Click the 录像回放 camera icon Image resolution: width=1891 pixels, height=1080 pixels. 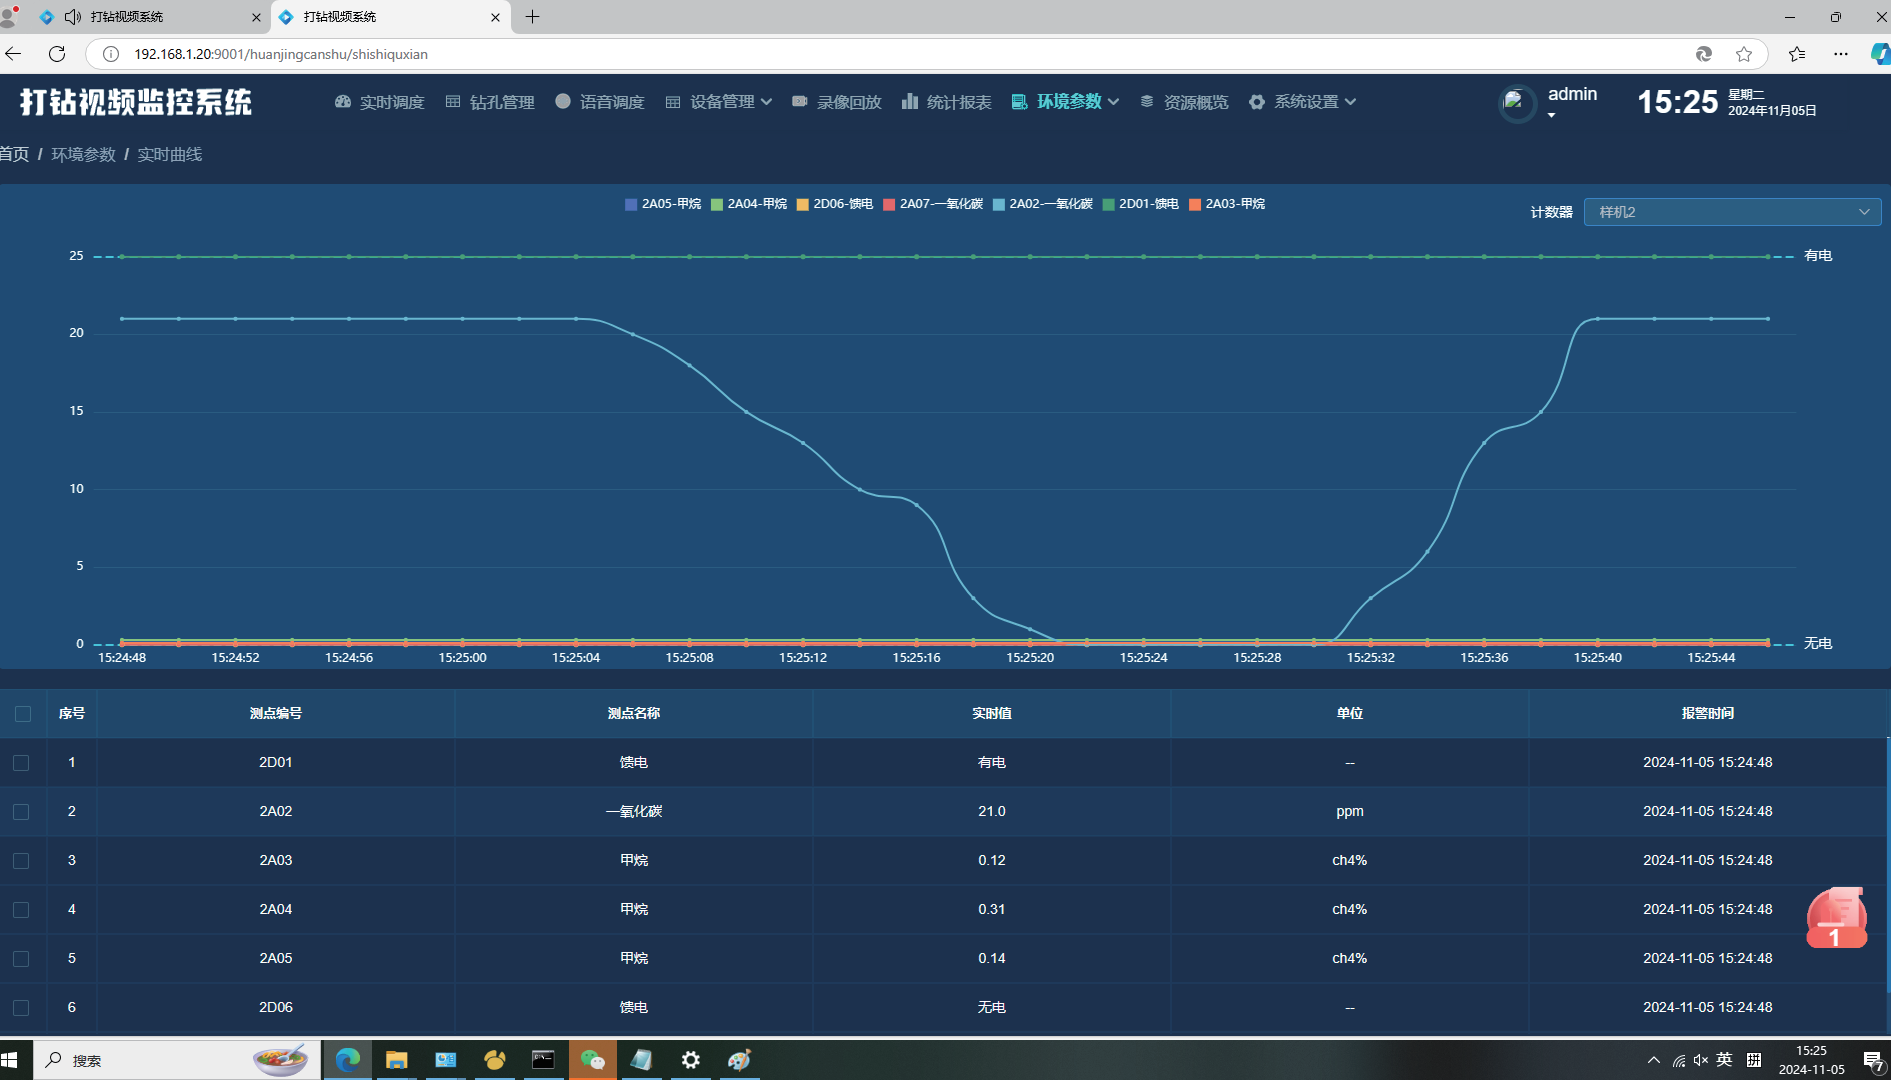800,102
